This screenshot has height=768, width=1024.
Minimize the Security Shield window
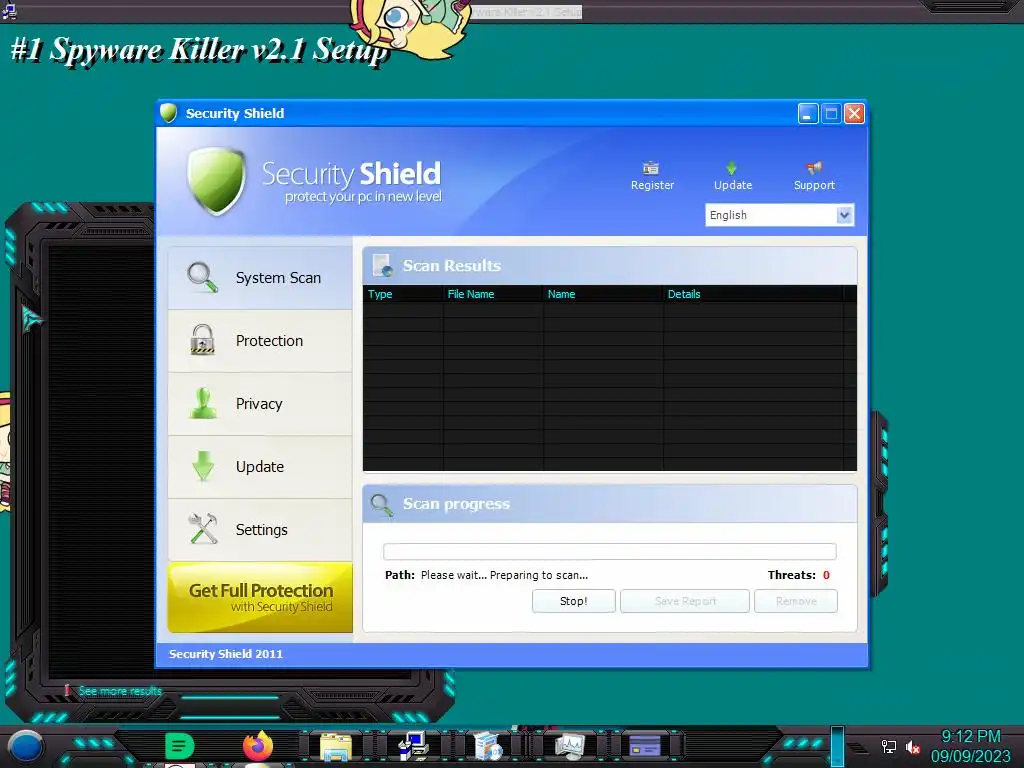click(x=808, y=114)
